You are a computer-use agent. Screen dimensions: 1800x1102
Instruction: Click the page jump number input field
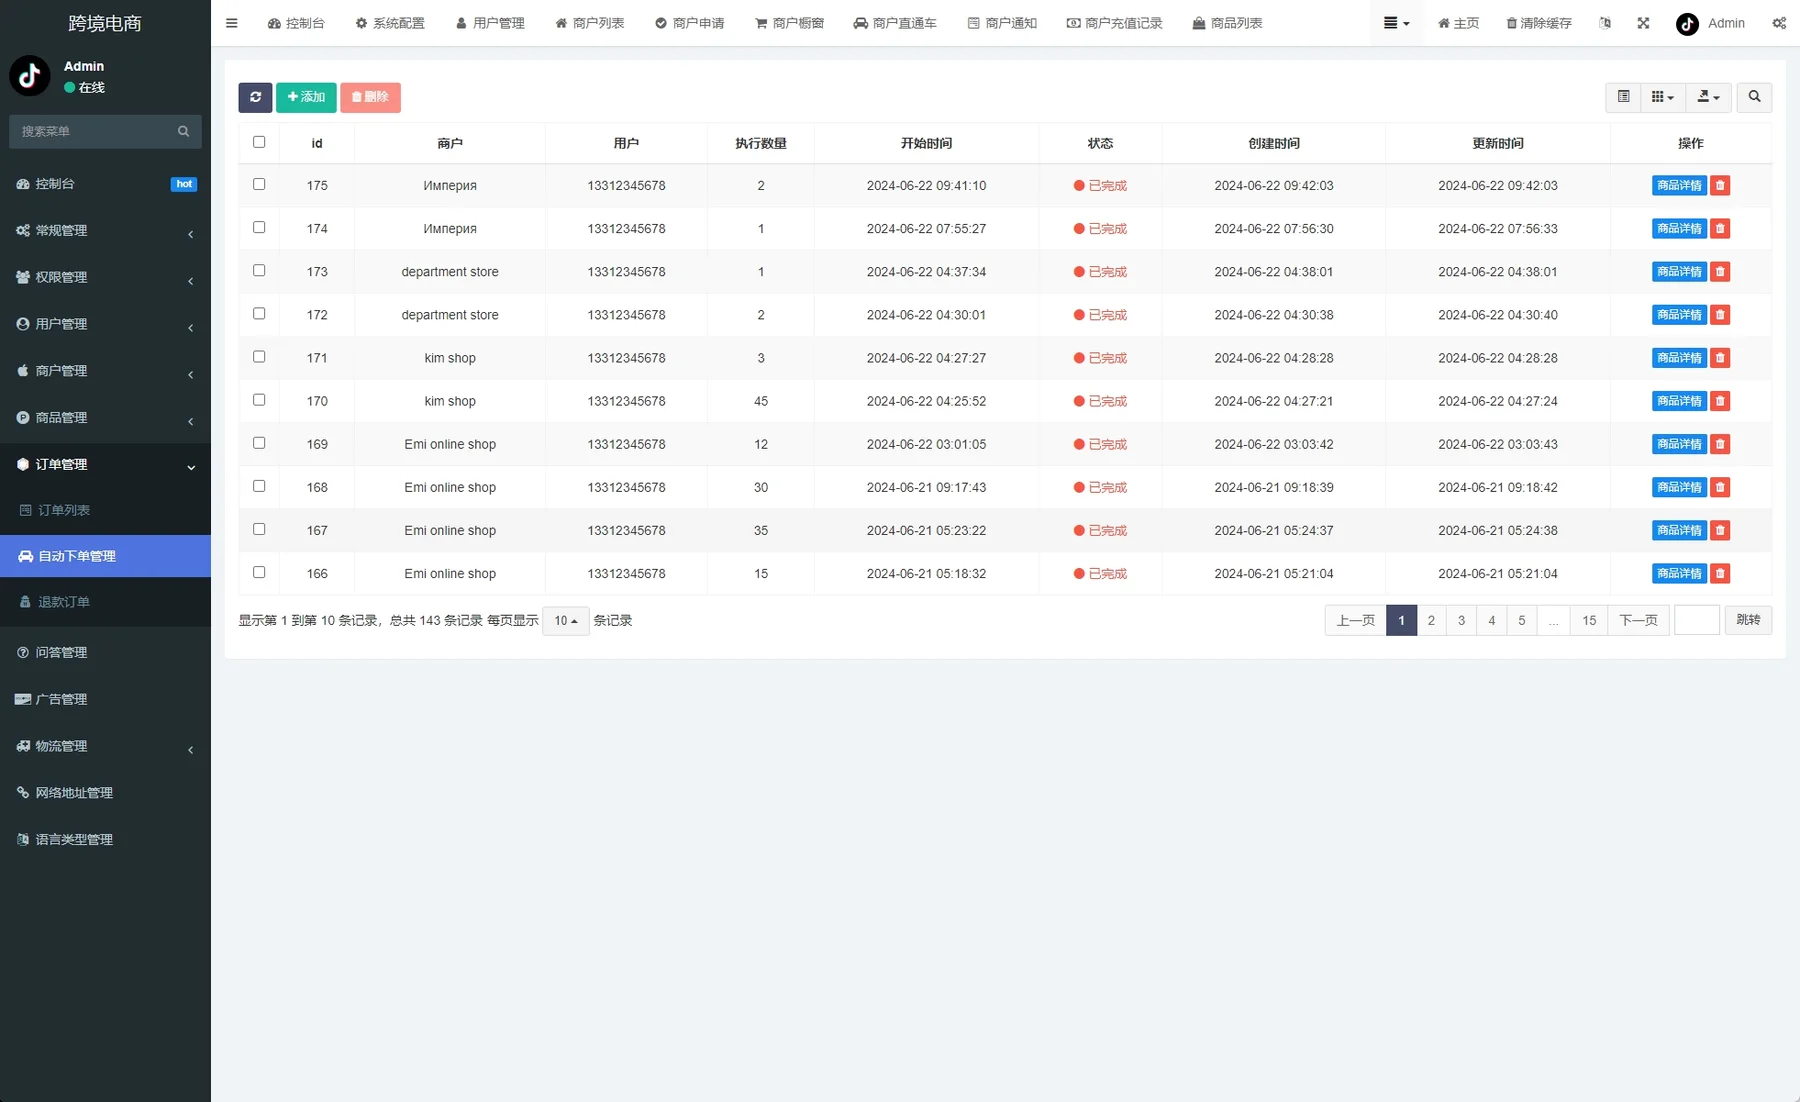1697,620
